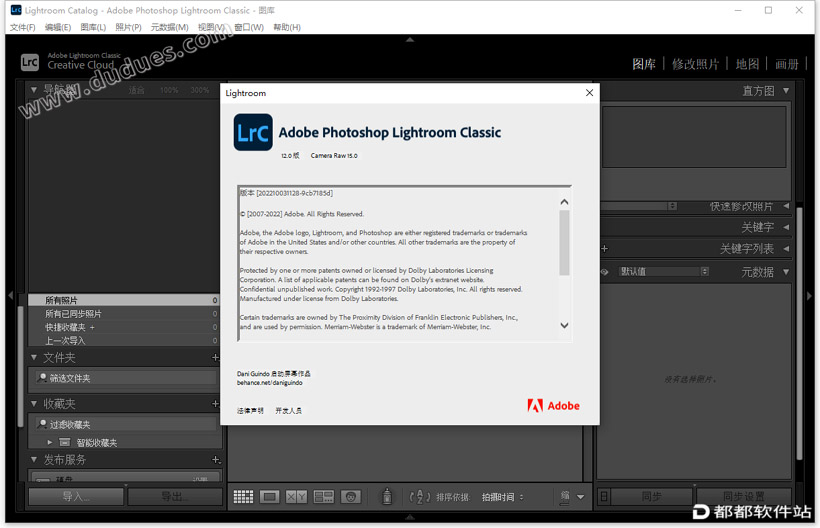Viewport: 820px width, 528px height.
Task: Open toolbar content dropdown arrow
Action: (x=580, y=497)
